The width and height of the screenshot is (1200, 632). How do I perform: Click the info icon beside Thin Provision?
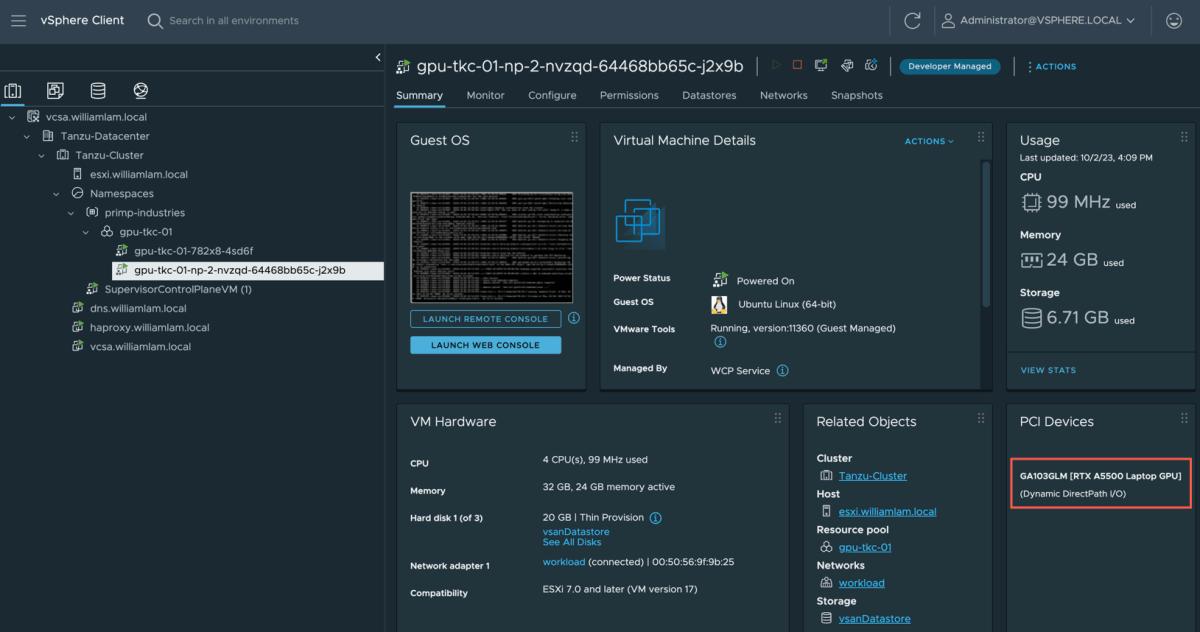click(x=656, y=518)
